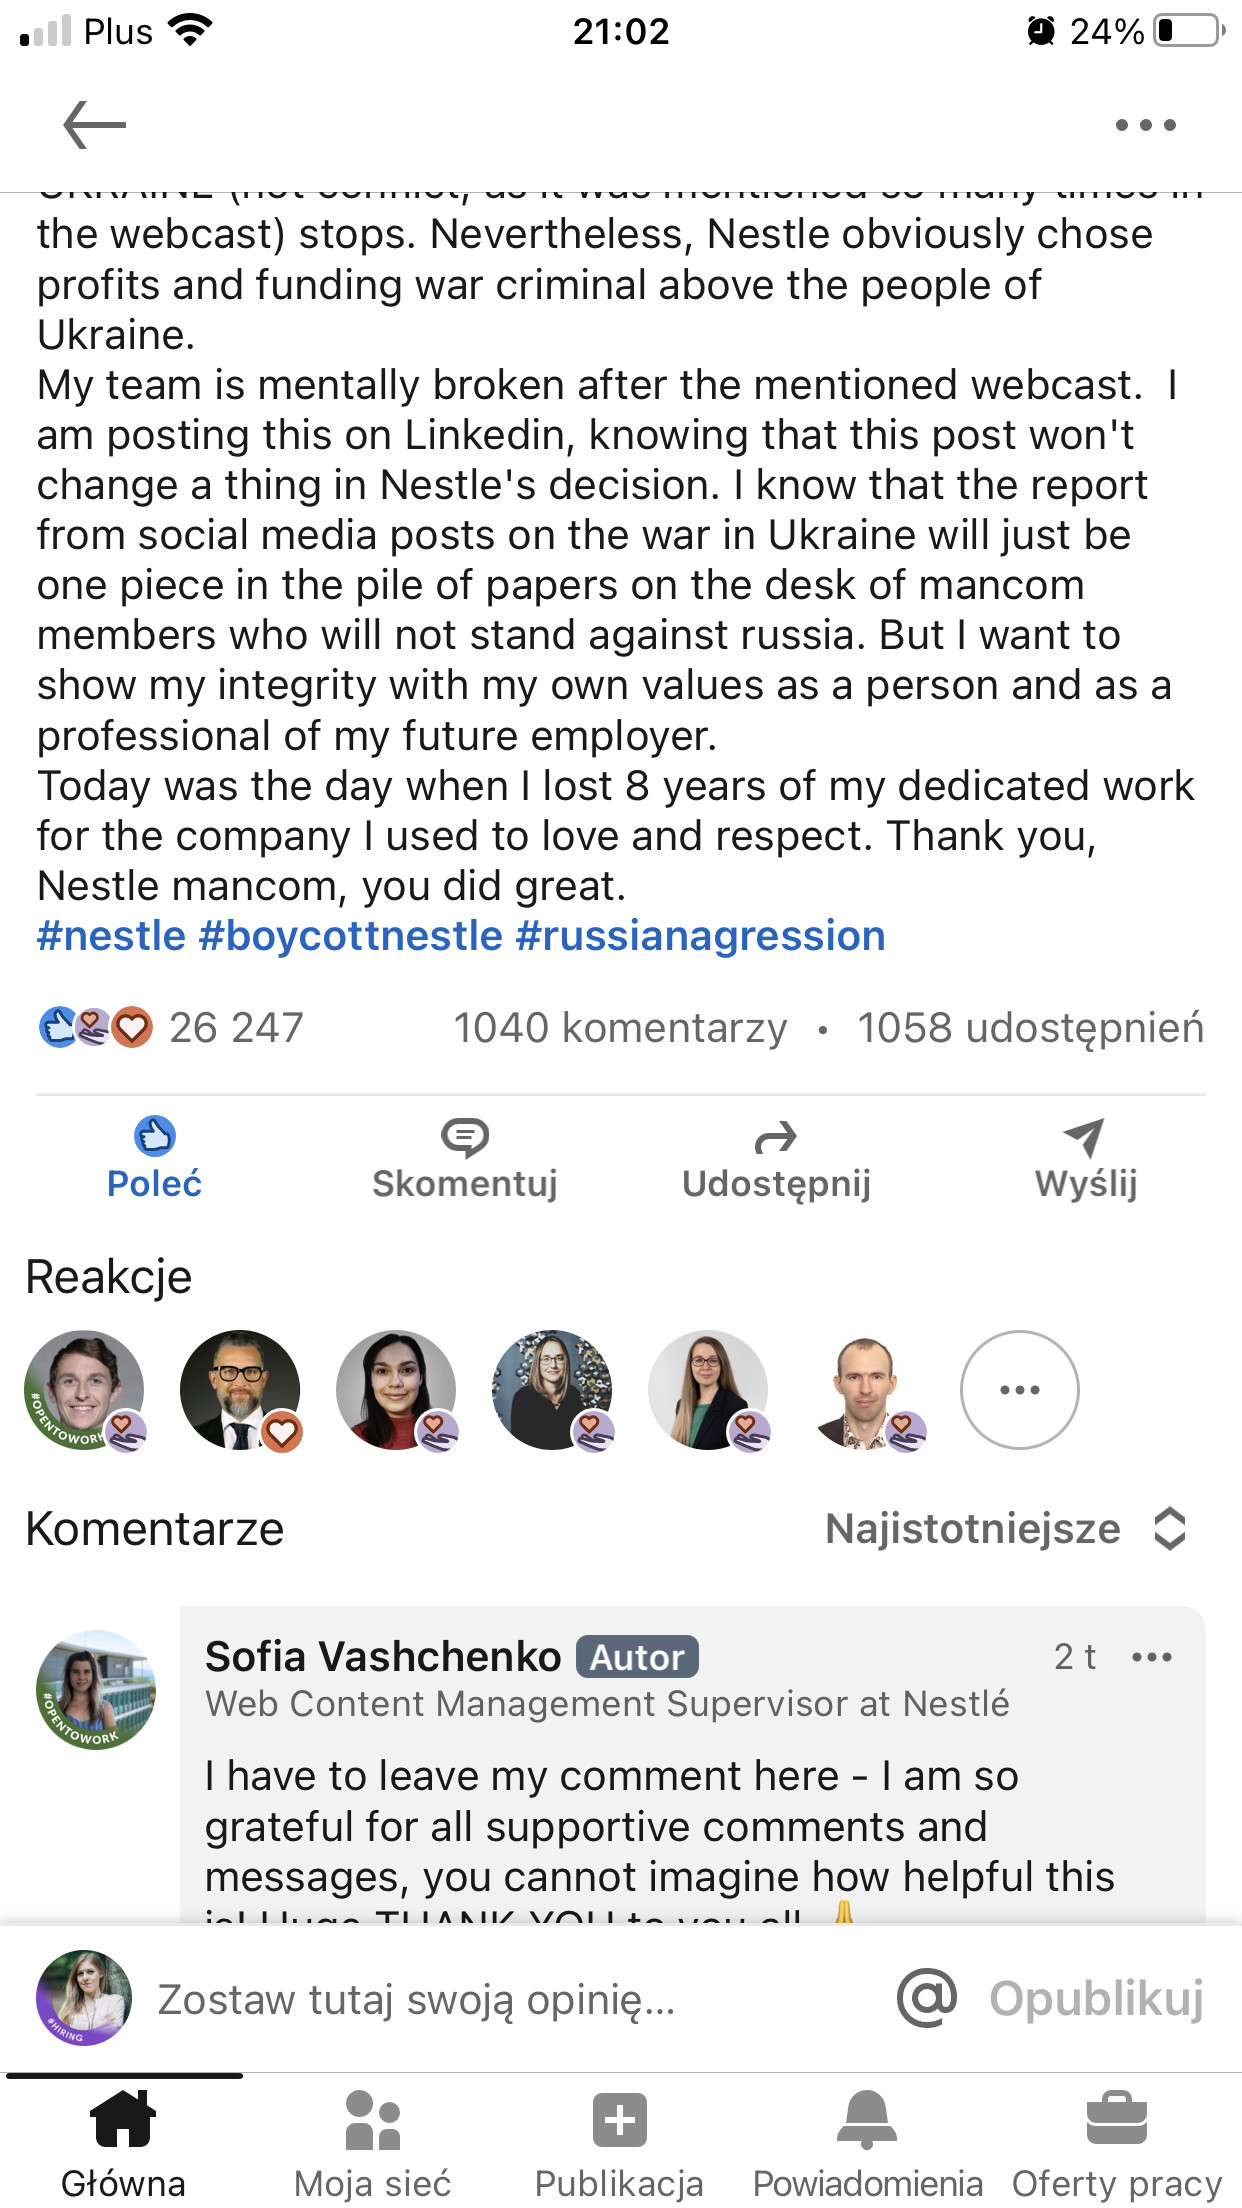
Task: Type in the Zostaw tutaj swoją opinię field
Action: [x=500, y=1999]
